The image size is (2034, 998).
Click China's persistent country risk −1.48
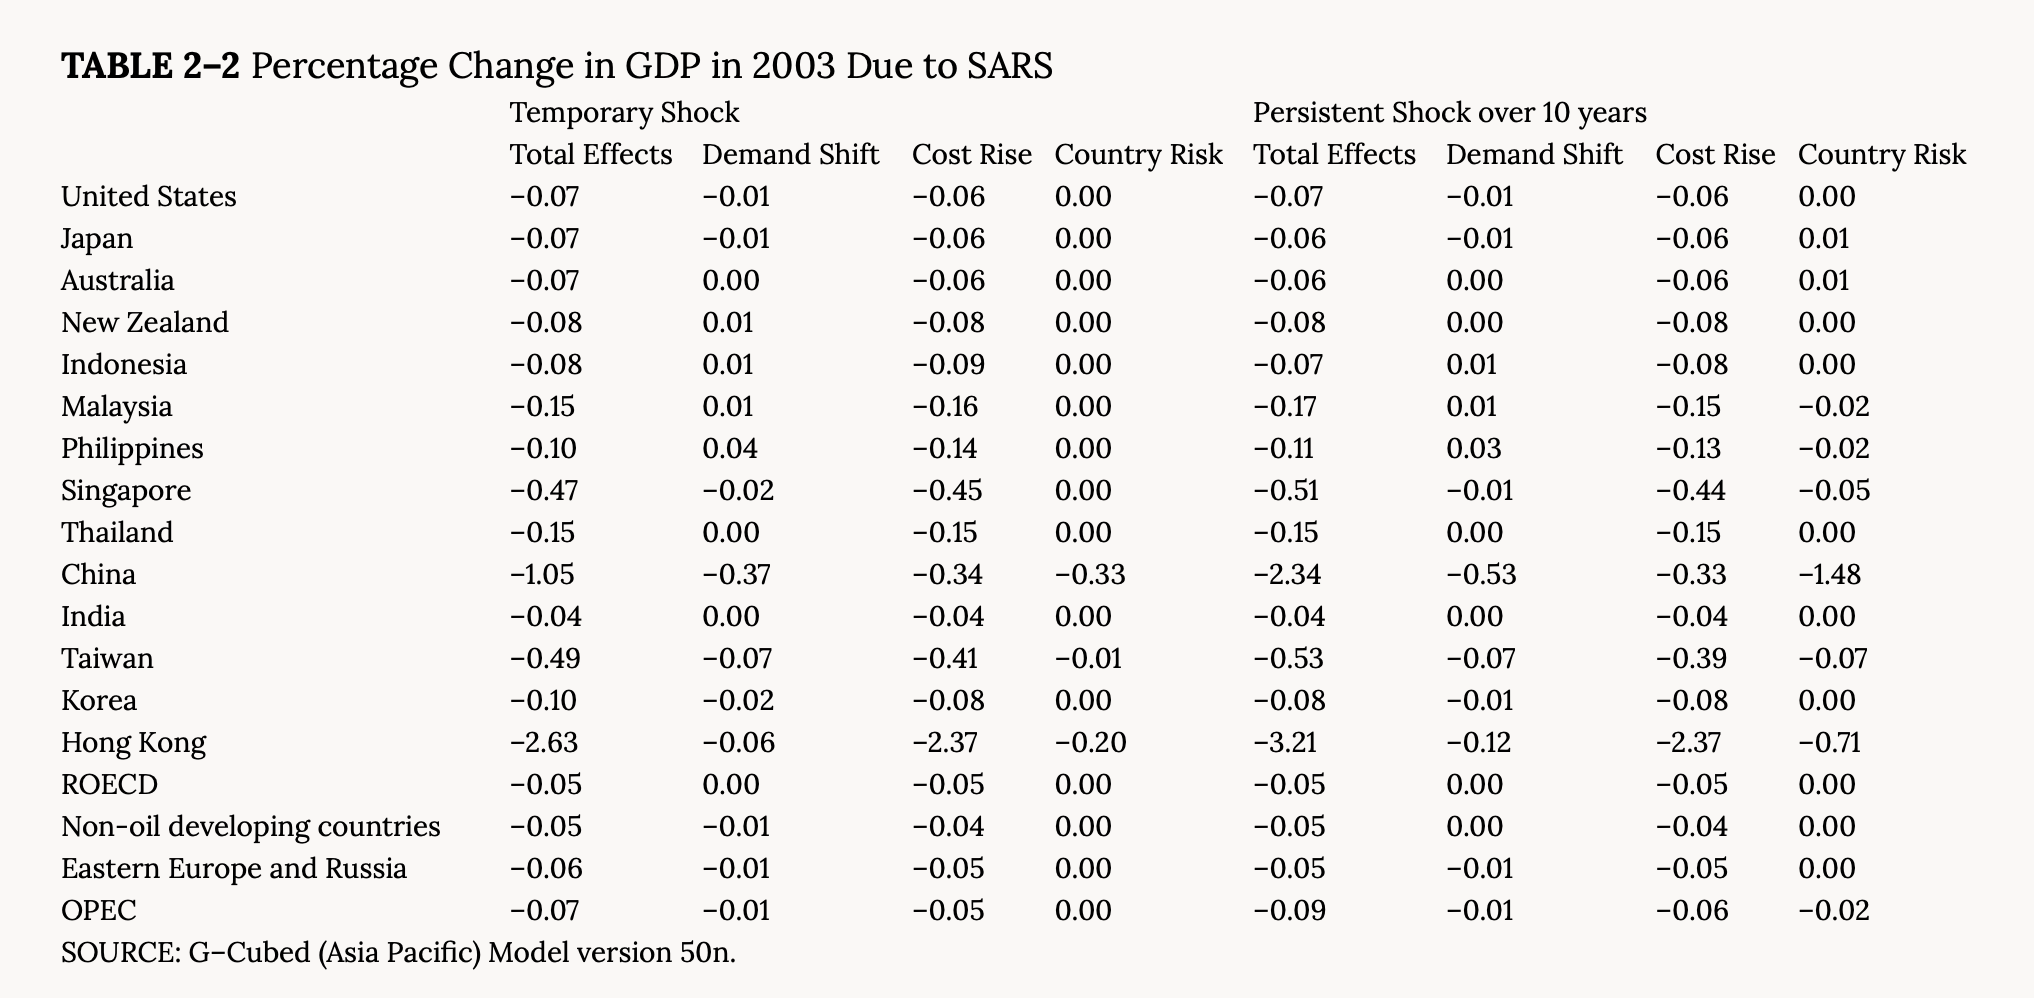click(1829, 574)
